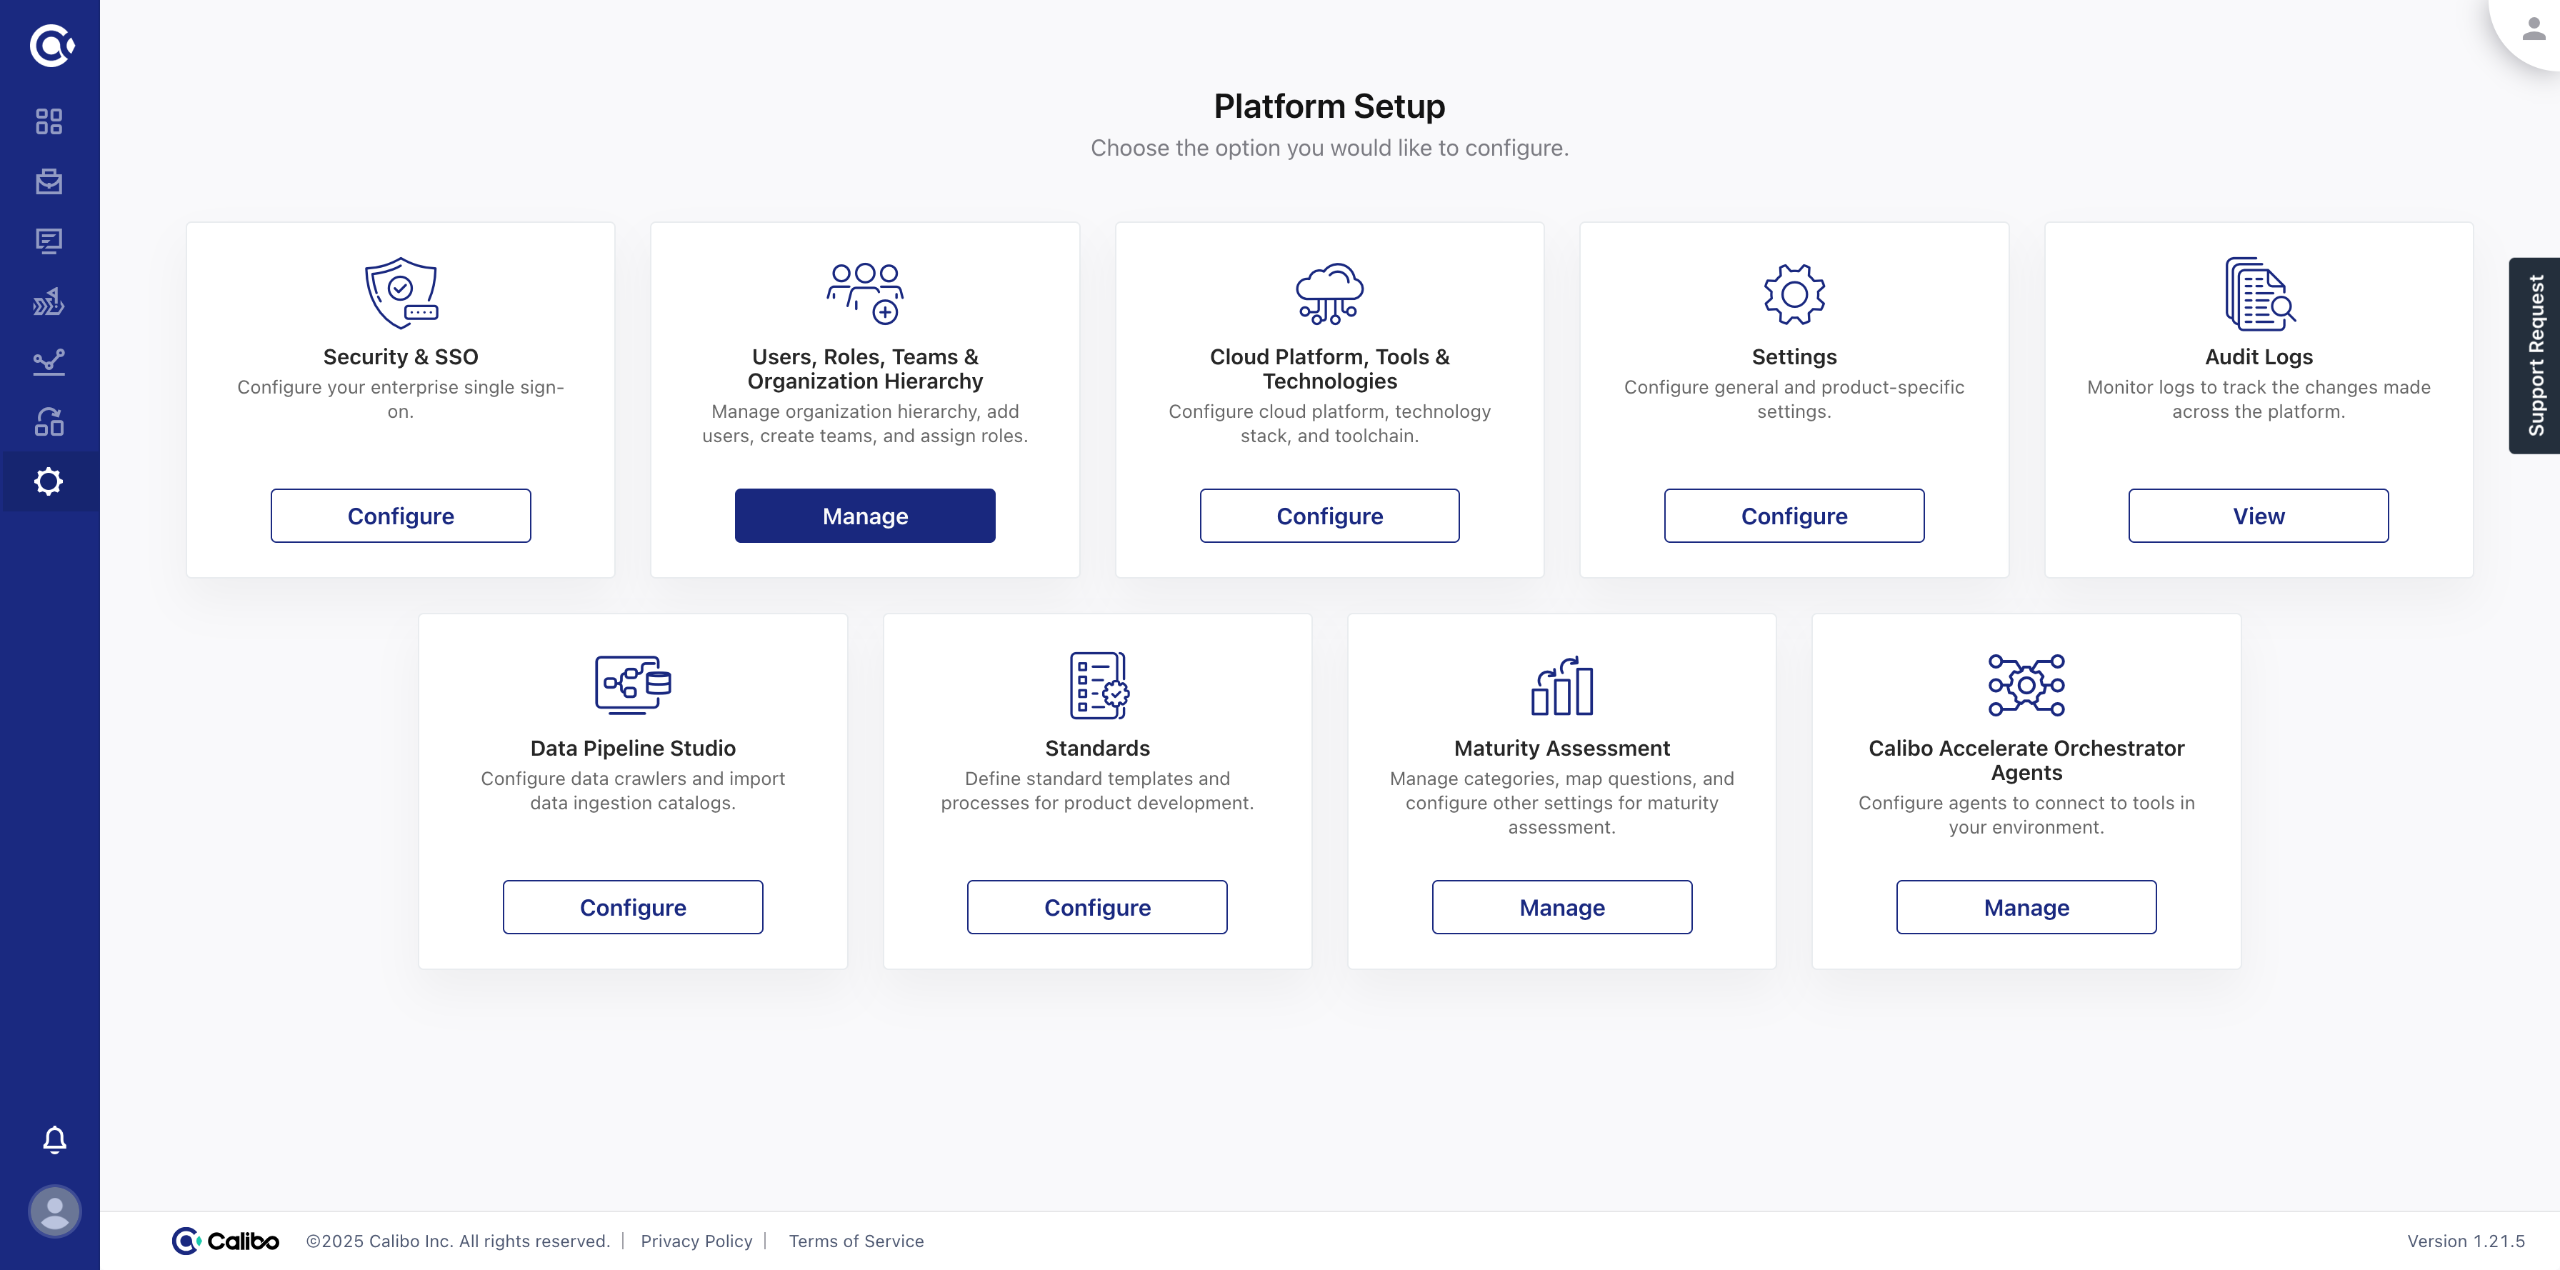The height and width of the screenshot is (1270, 2560).
Task: Open the Terms of Service link
Action: pyautogui.click(x=856, y=1241)
